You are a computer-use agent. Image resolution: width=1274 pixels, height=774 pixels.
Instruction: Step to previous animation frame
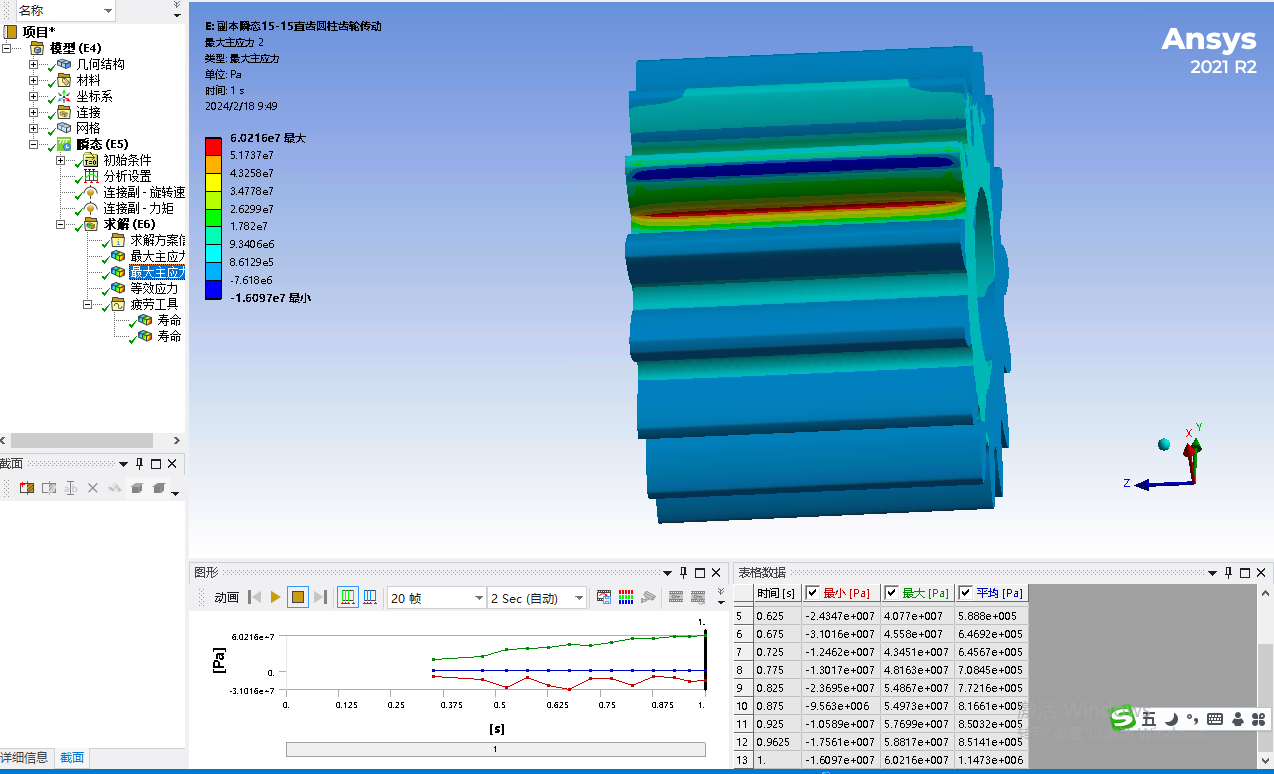coord(254,597)
